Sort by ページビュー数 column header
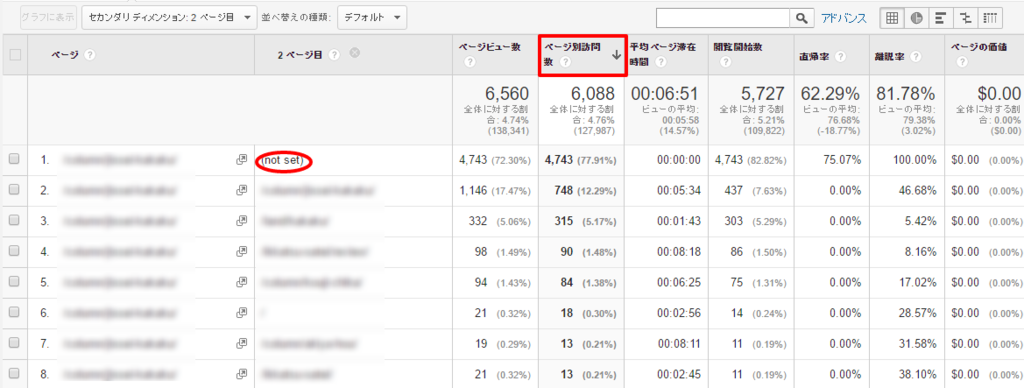Screen dimensions: 1024x388 click(489, 47)
